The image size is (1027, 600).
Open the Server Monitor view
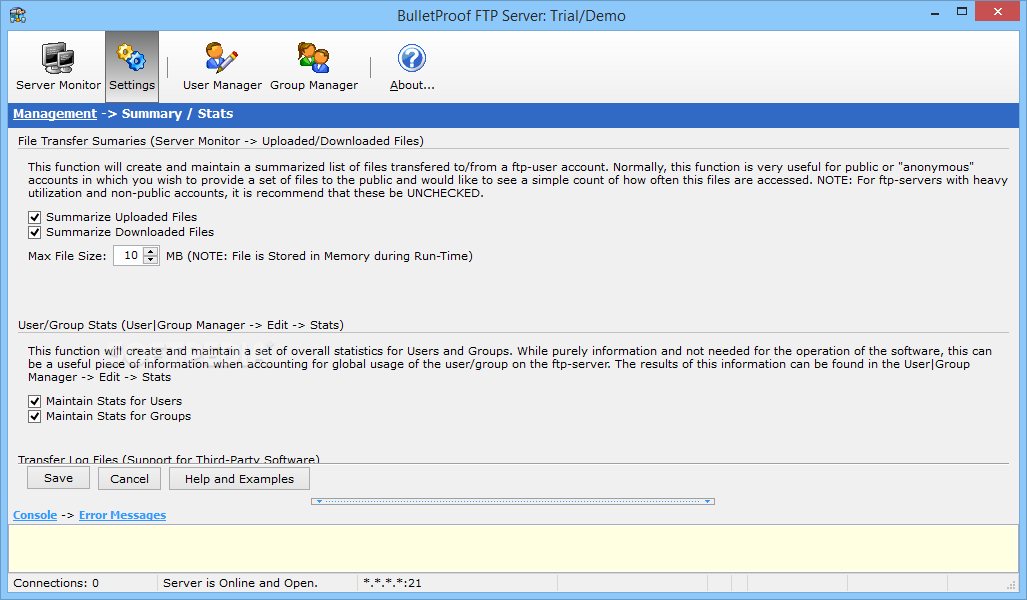click(x=58, y=67)
